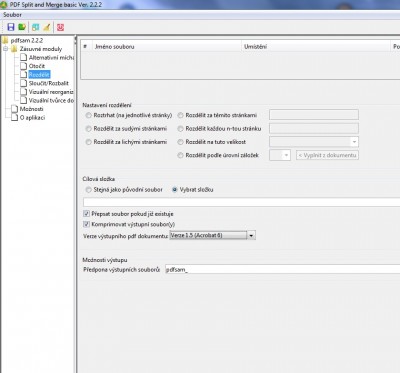The image size is (400, 373).
Task: Click the Vyplnit z dokumentu button
Action: tap(327, 155)
